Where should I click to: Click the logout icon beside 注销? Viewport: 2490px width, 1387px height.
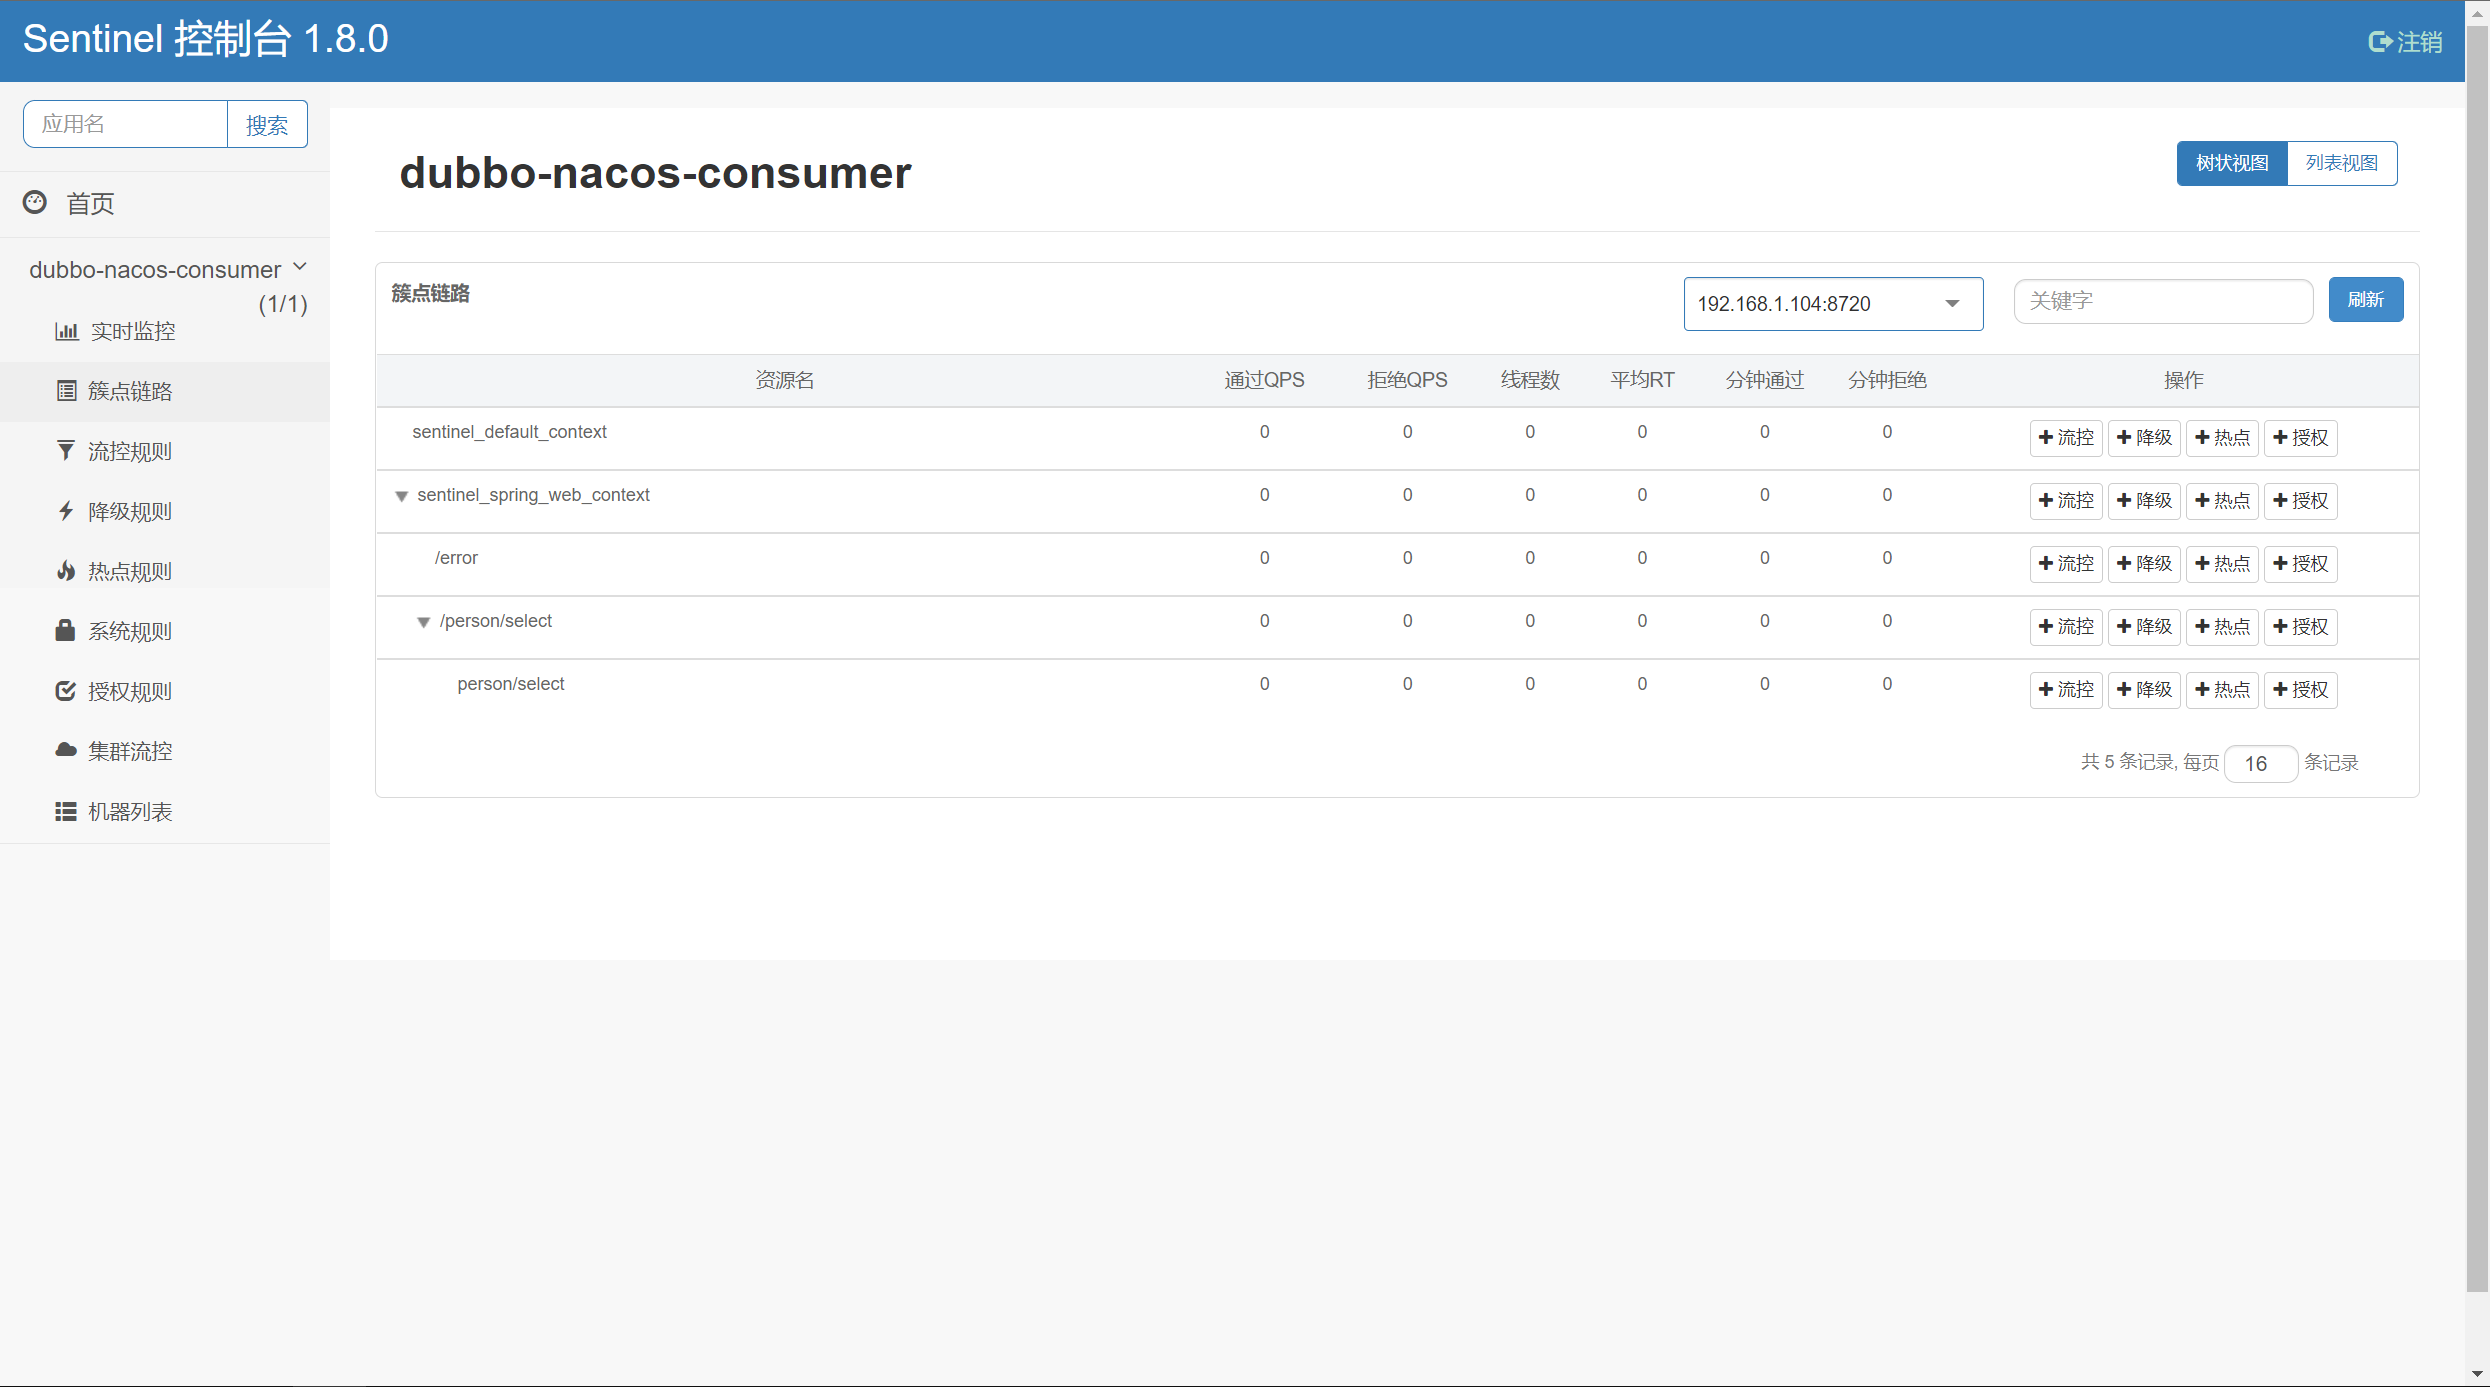(x=2380, y=42)
